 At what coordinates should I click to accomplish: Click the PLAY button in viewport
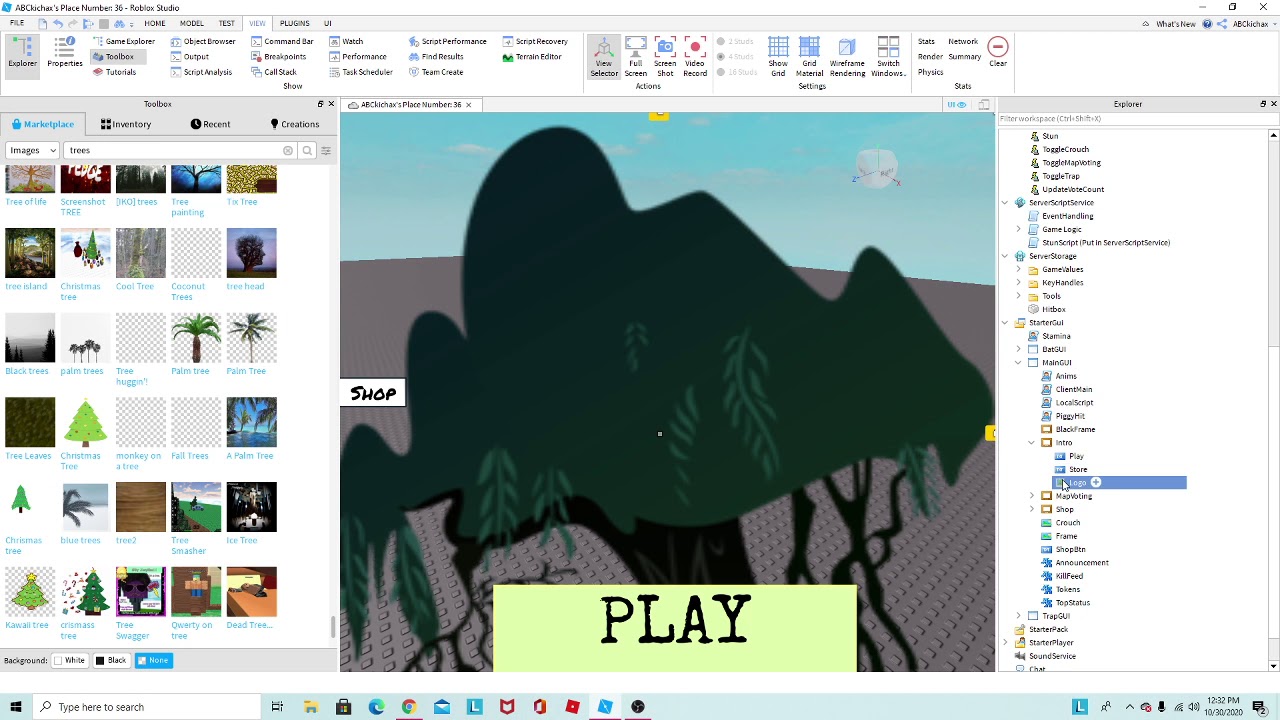(x=675, y=627)
